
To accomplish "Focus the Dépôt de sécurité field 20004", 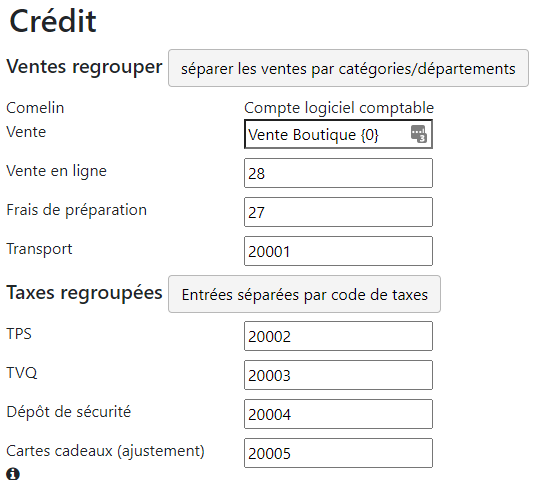I will [x=338, y=414].
